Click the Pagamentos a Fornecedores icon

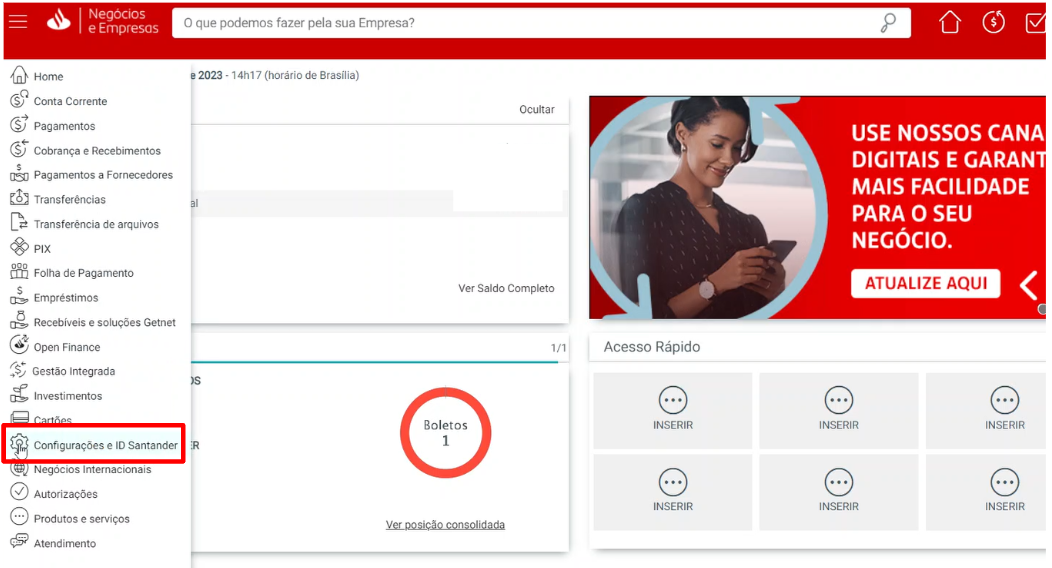coord(19,174)
